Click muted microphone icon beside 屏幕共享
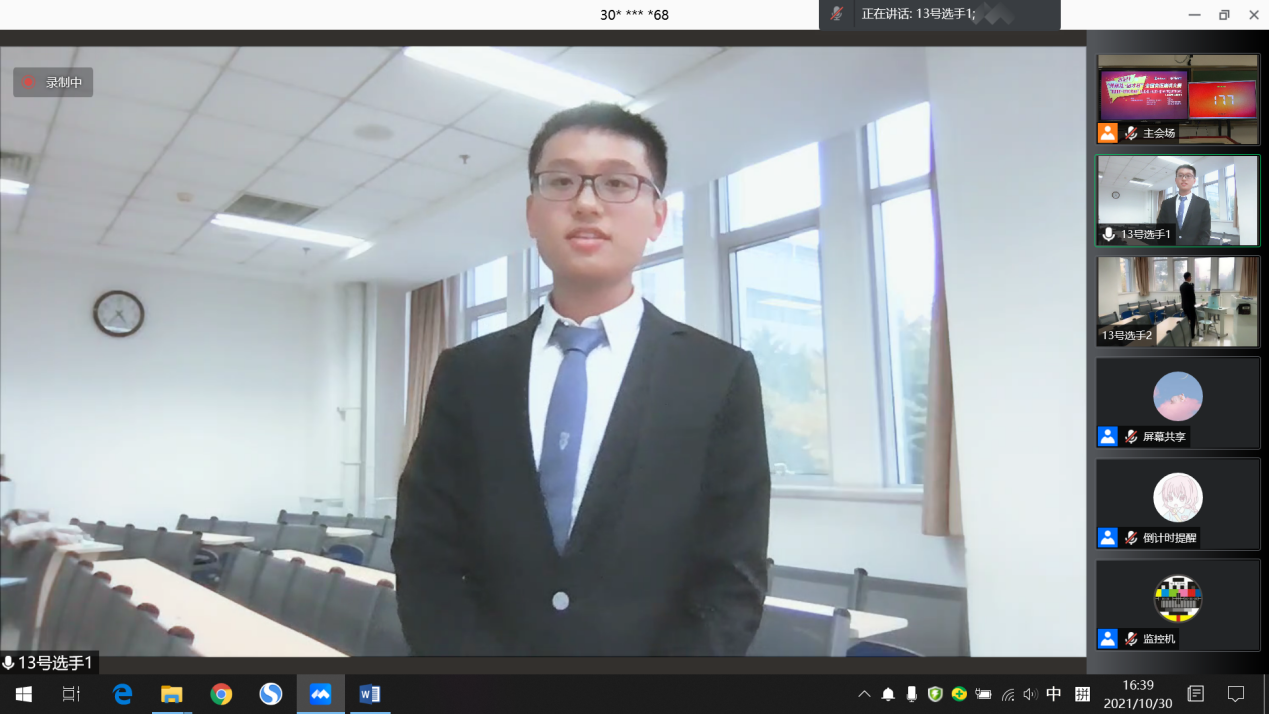The height and width of the screenshot is (714, 1269). [x=1131, y=437]
